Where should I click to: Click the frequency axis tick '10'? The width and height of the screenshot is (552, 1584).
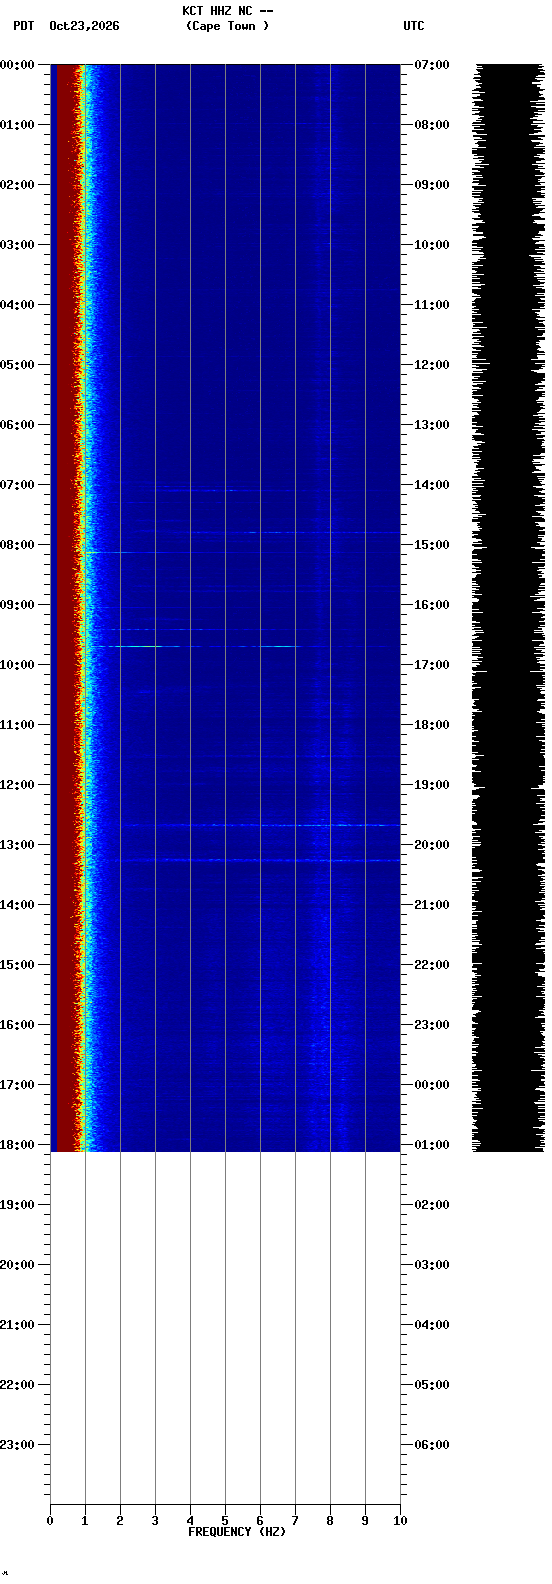click(400, 1521)
